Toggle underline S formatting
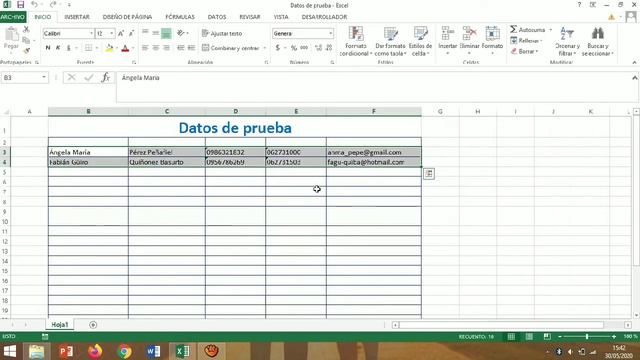This screenshot has width=640, height=360. [69, 48]
